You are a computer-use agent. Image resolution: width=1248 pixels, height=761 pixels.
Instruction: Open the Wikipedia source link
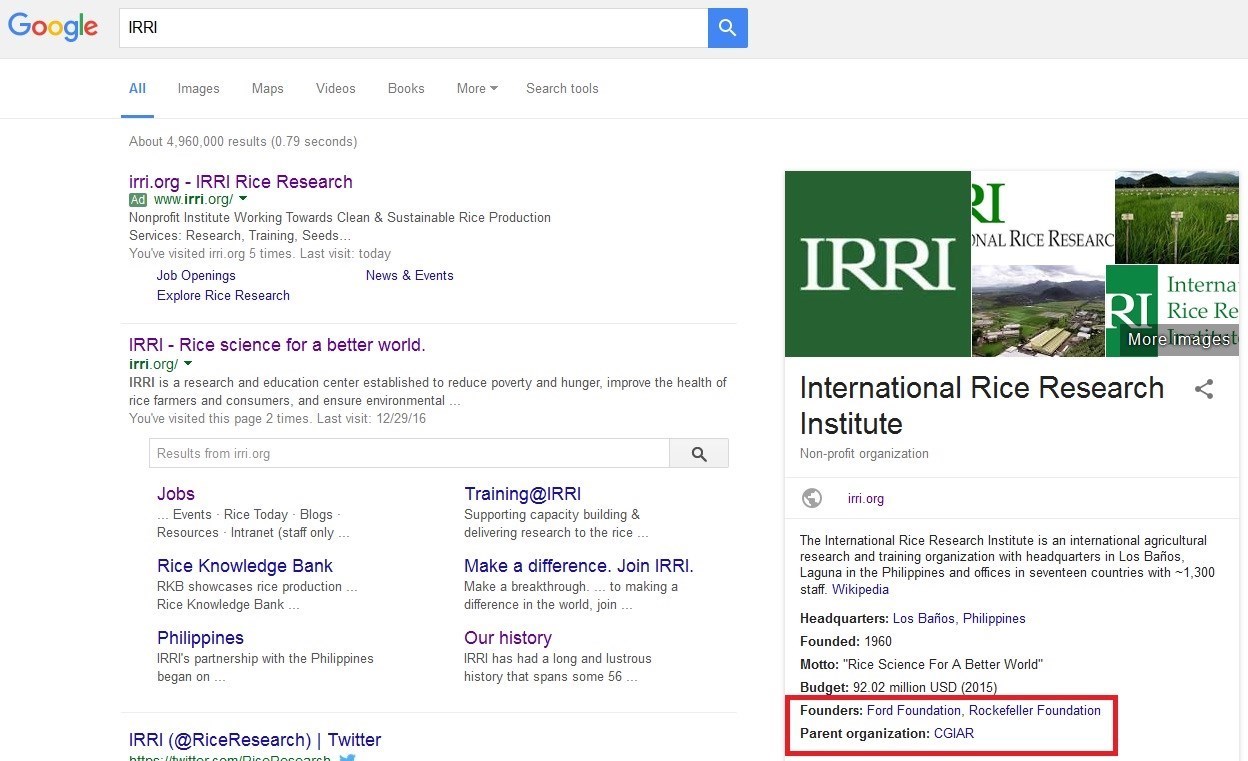click(860, 589)
